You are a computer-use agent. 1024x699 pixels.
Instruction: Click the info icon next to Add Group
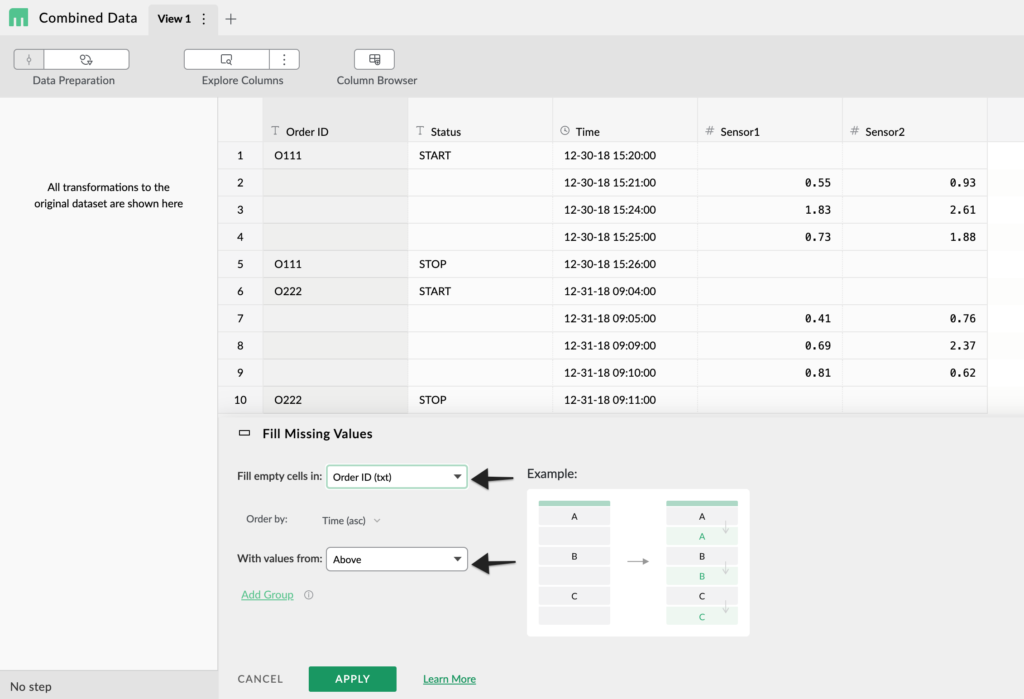coord(309,594)
